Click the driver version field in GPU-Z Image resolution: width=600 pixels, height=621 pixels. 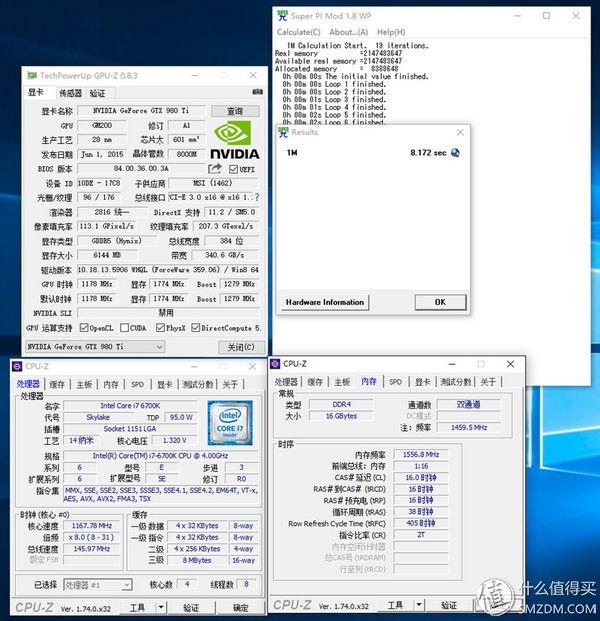coord(168,269)
